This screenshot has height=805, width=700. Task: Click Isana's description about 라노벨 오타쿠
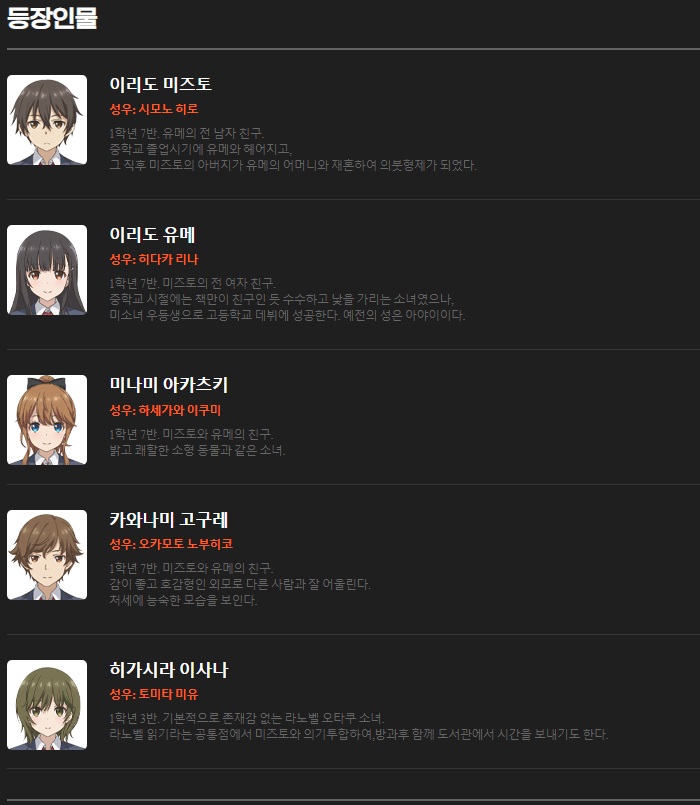coord(247,718)
